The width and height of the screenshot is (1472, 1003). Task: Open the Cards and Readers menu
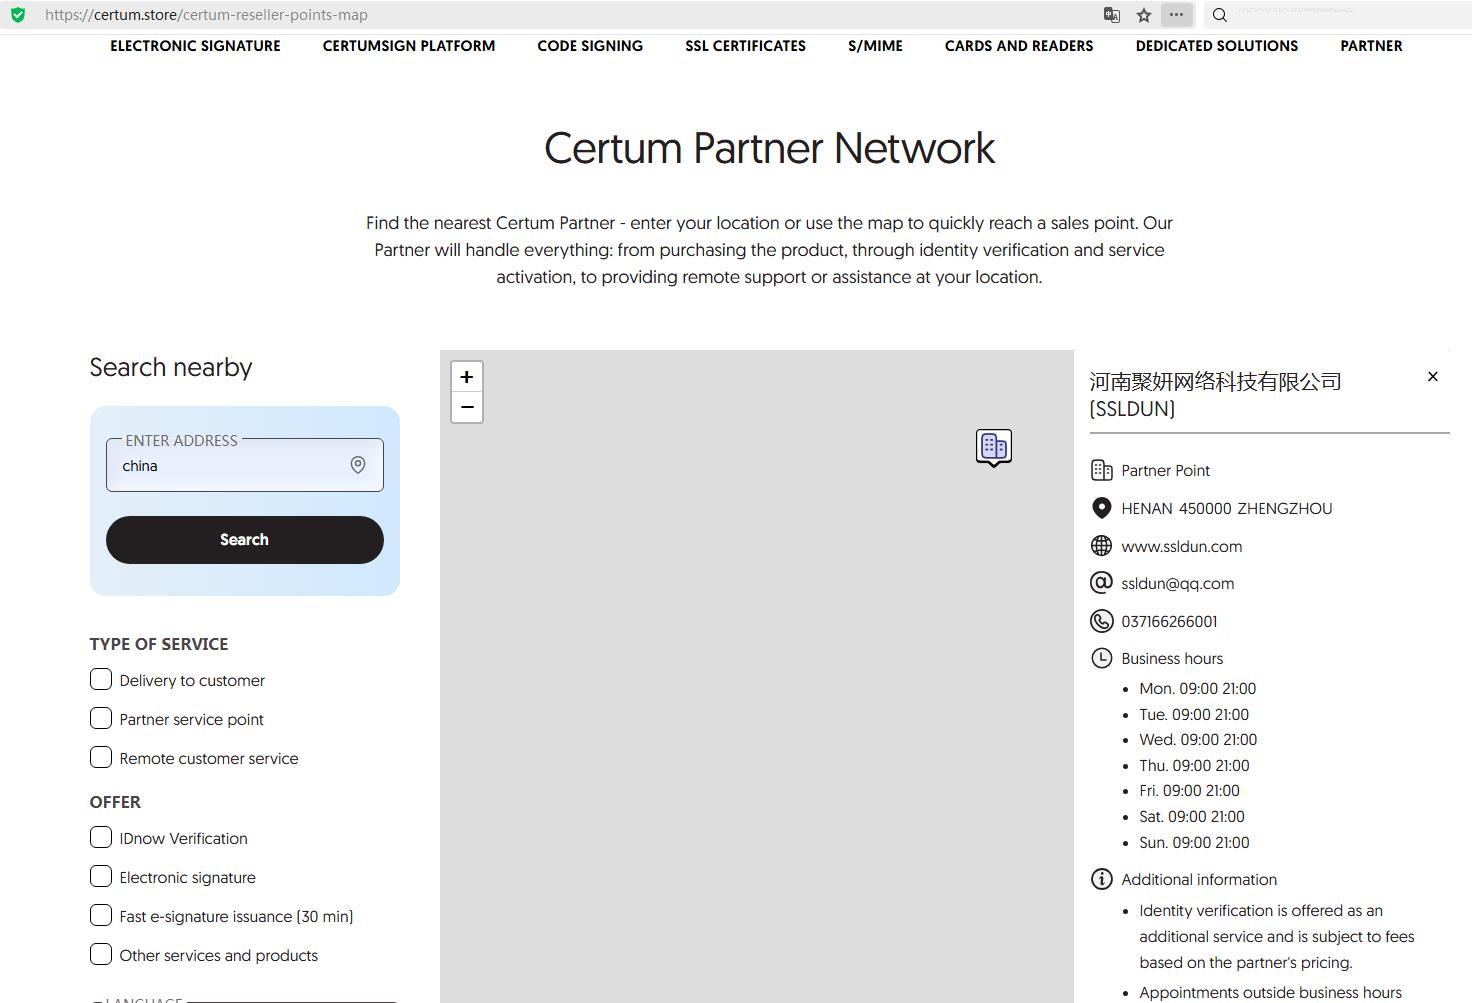coord(1019,46)
